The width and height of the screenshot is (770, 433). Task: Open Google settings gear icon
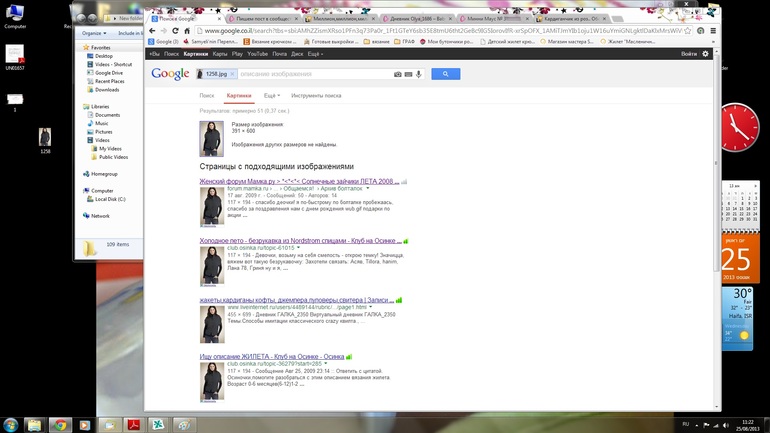coord(705,54)
